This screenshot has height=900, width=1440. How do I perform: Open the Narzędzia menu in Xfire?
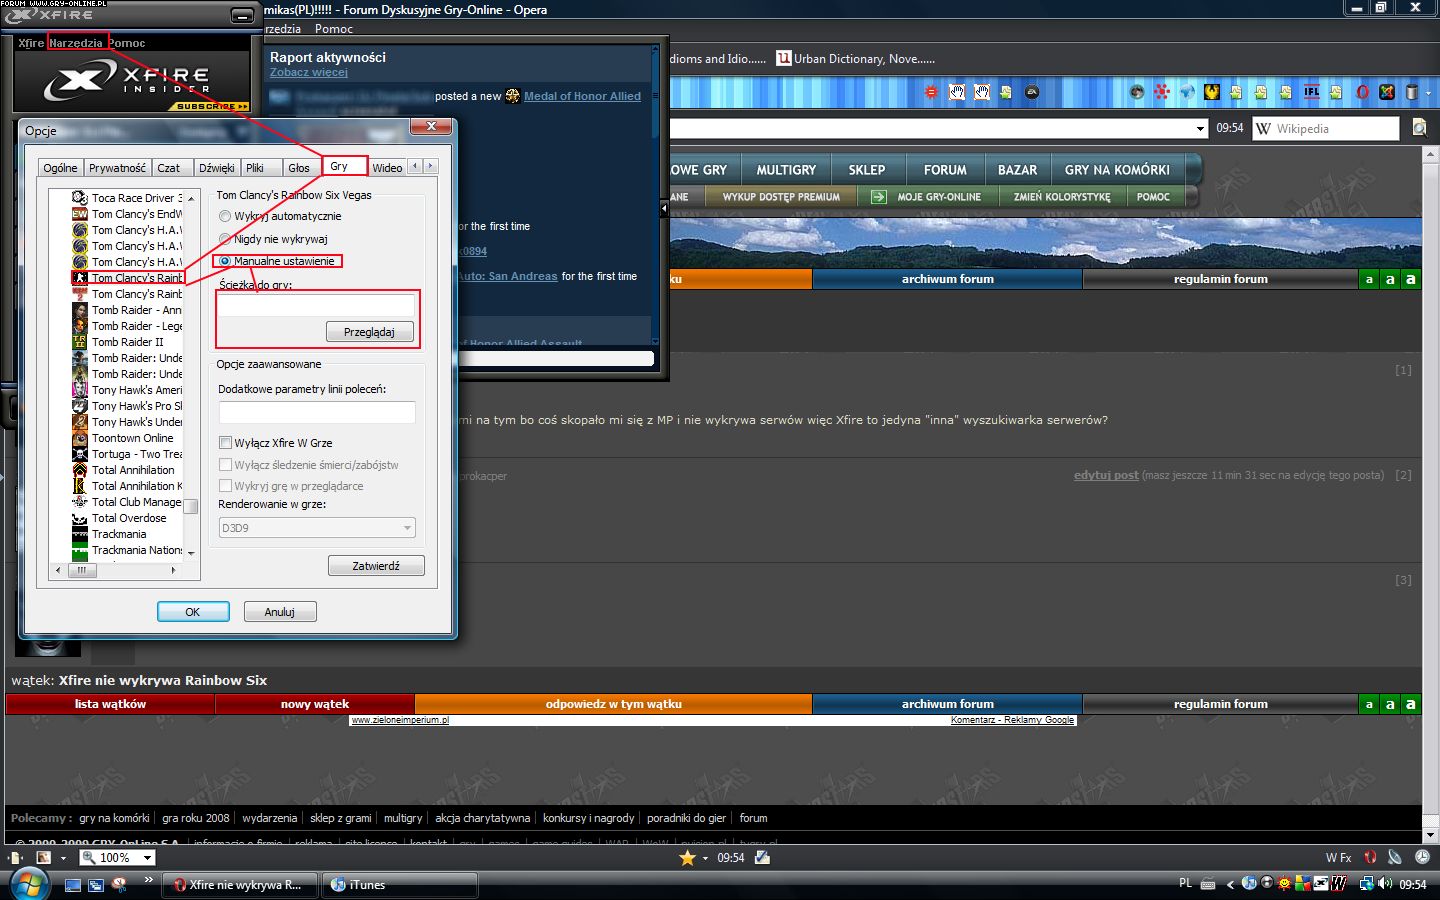(76, 43)
